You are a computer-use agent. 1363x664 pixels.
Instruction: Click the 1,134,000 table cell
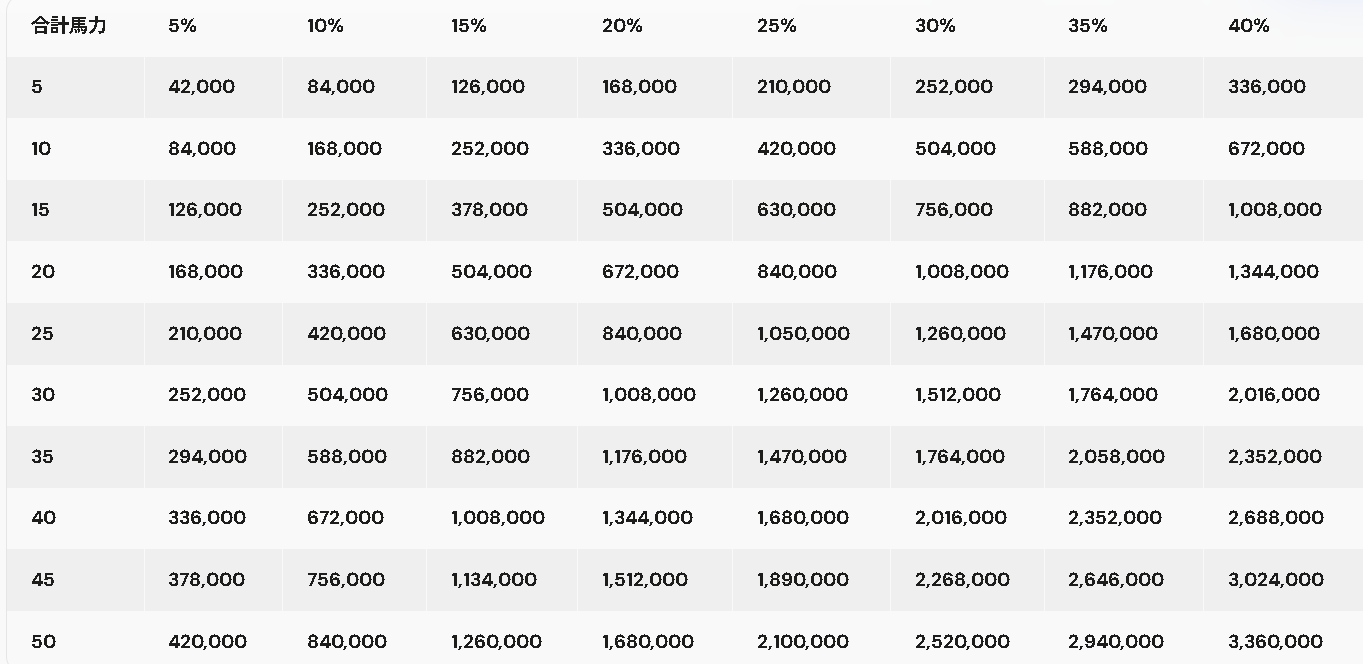tap(494, 580)
